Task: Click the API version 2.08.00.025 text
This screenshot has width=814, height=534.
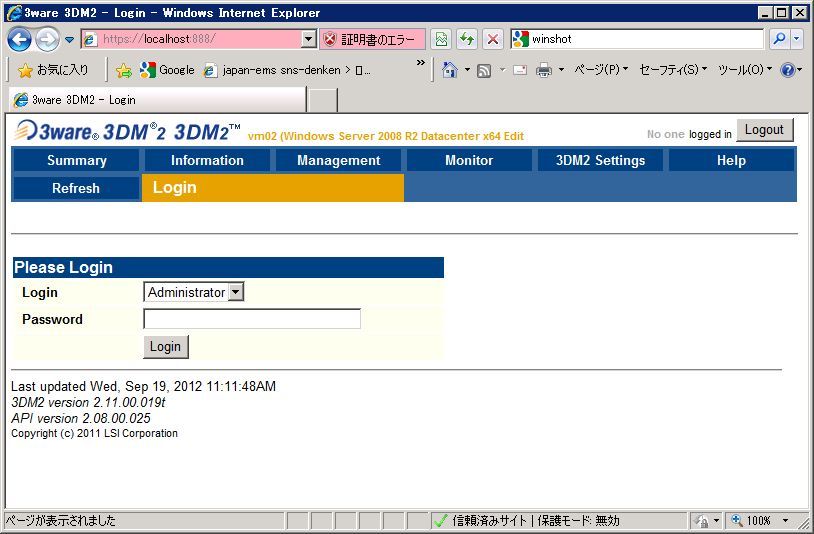Action: [x=81, y=418]
